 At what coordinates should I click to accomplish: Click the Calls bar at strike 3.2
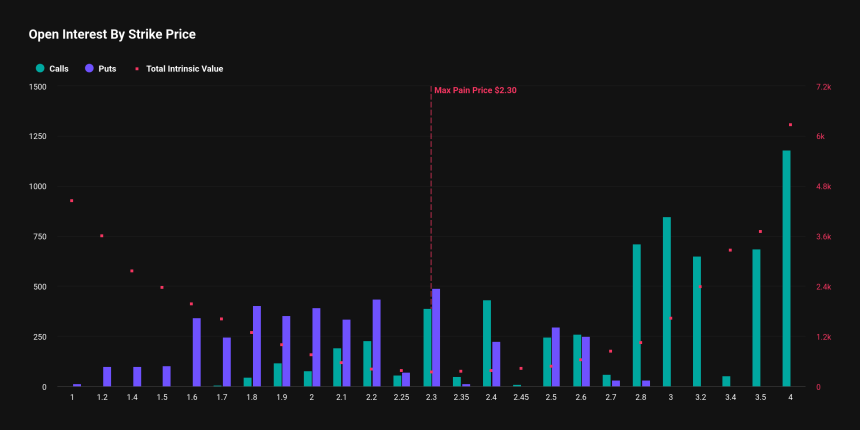697,322
